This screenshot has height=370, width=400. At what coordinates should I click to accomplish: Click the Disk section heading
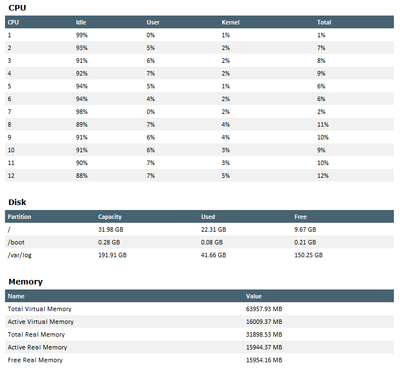[17, 202]
